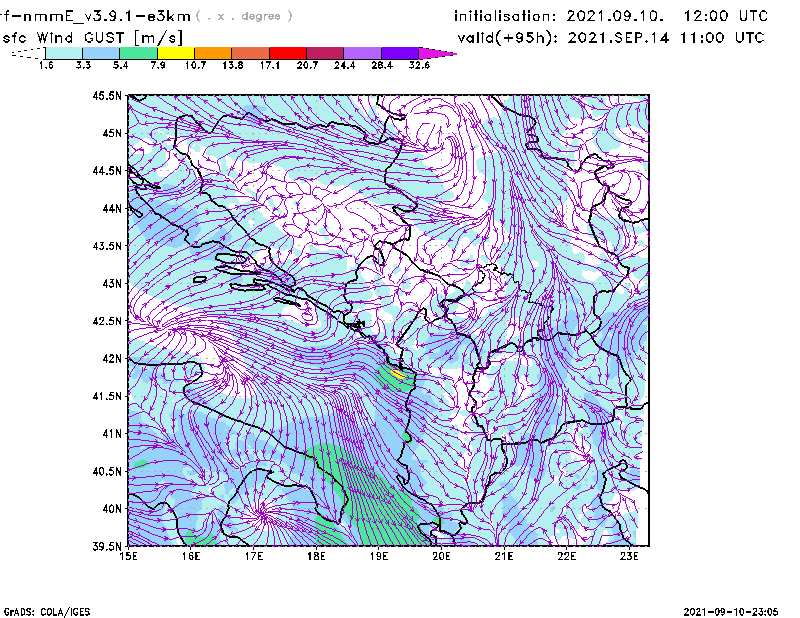This screenshot has height=618, width=800.
Task: Click the legend value 10.7
Action: pyautogui.click(x=195, y=65)
